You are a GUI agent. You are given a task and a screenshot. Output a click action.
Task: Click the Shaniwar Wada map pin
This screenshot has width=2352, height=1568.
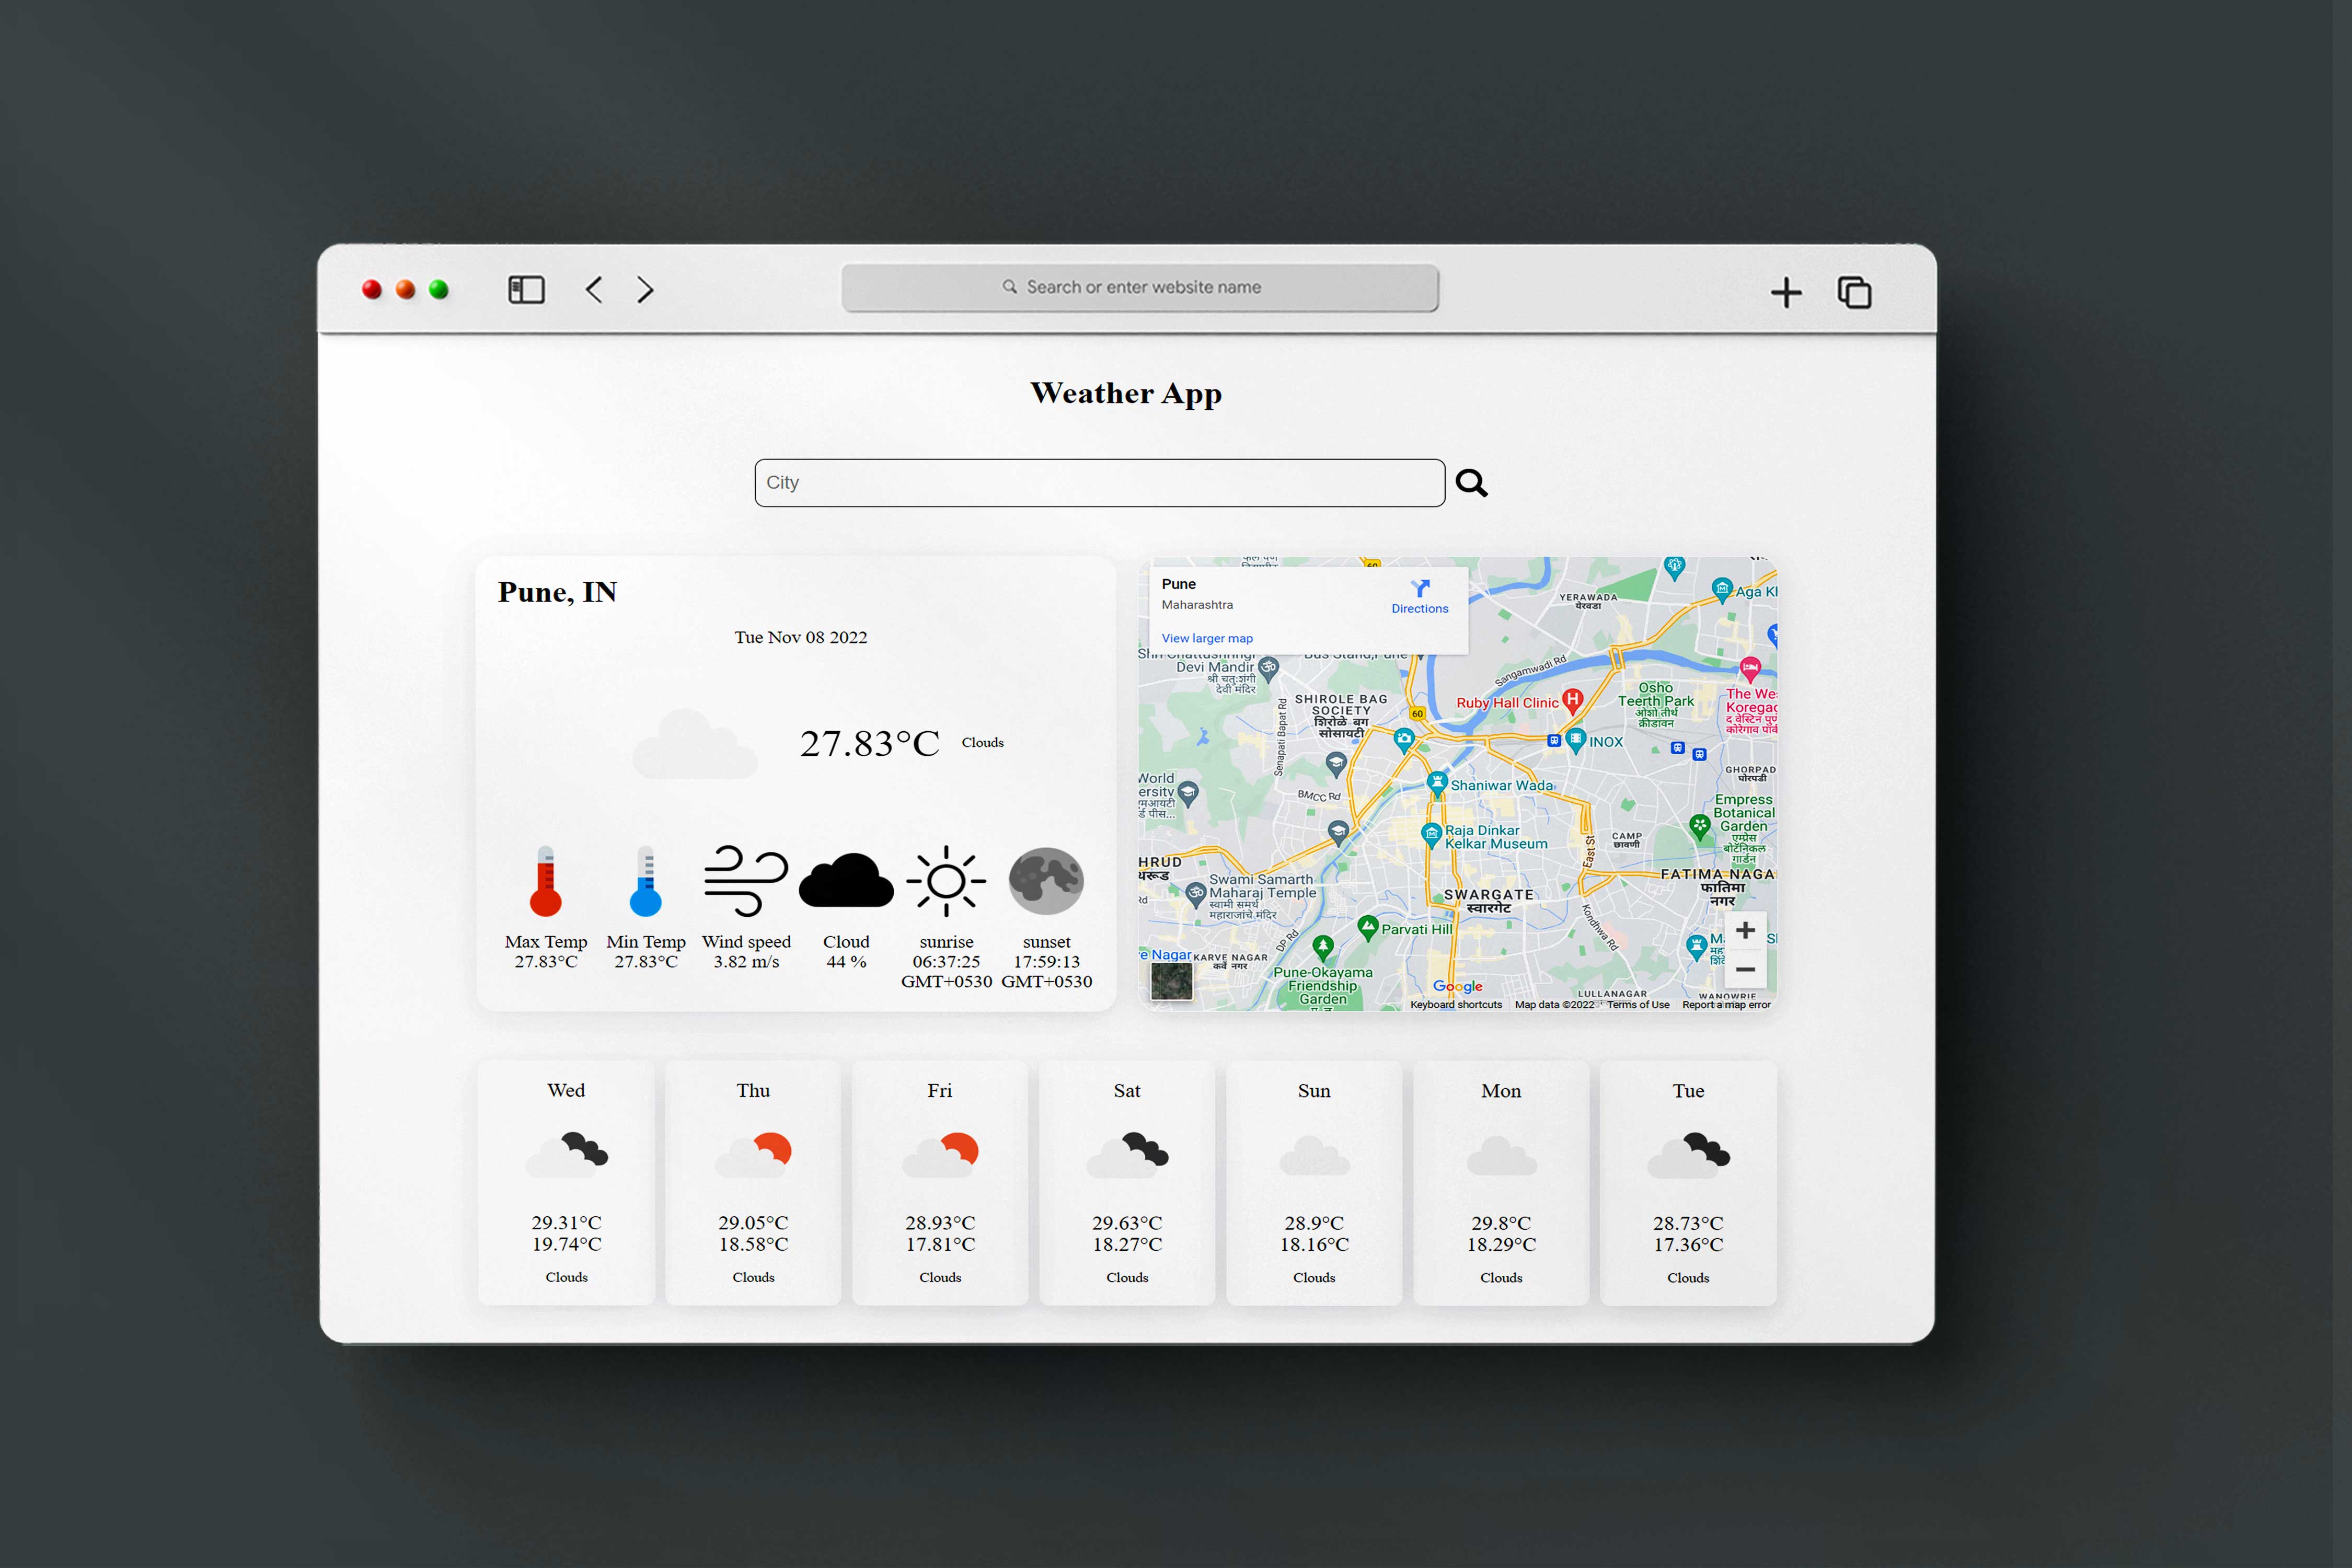click(1437, 782)
